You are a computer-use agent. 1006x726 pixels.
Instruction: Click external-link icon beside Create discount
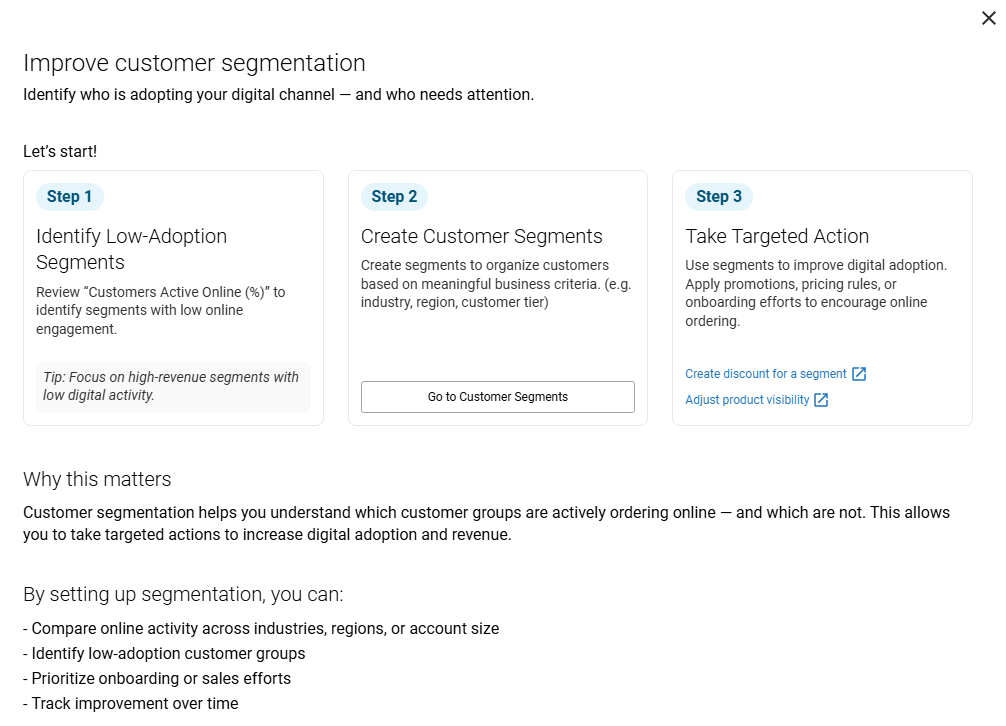click(x=858, y=374)
